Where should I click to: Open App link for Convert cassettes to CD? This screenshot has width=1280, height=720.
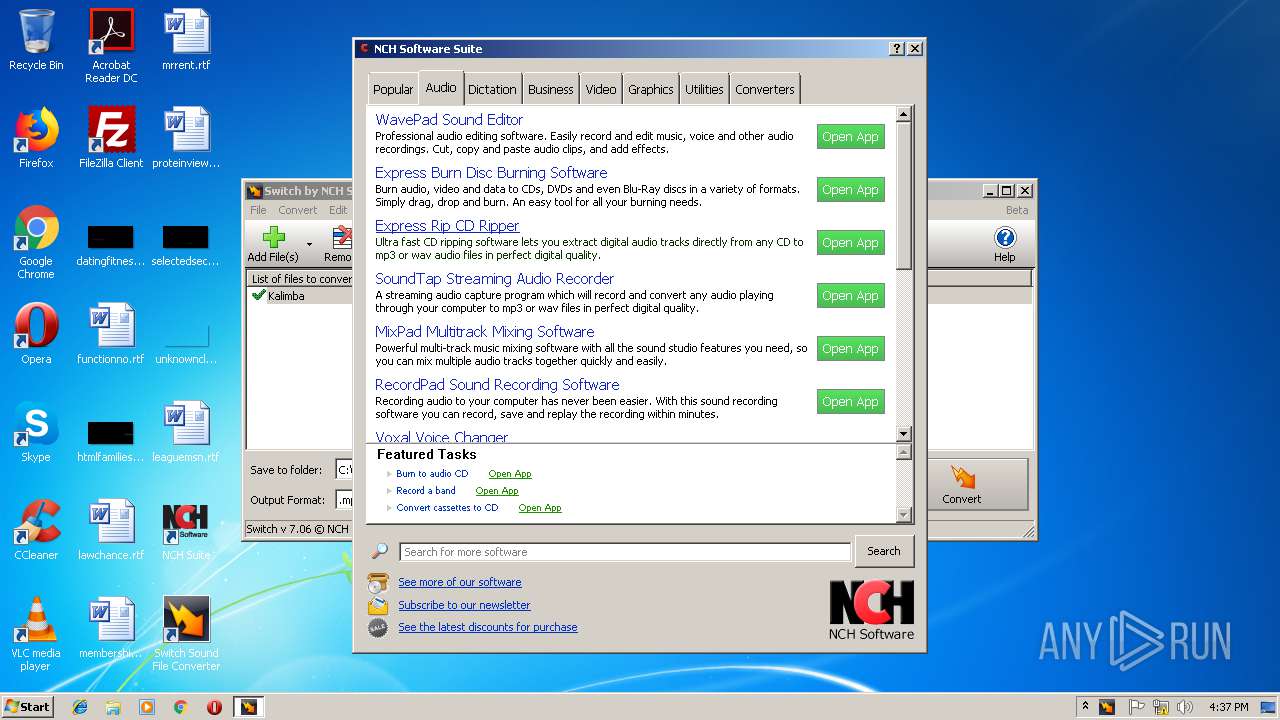click(x=540, y=508)
